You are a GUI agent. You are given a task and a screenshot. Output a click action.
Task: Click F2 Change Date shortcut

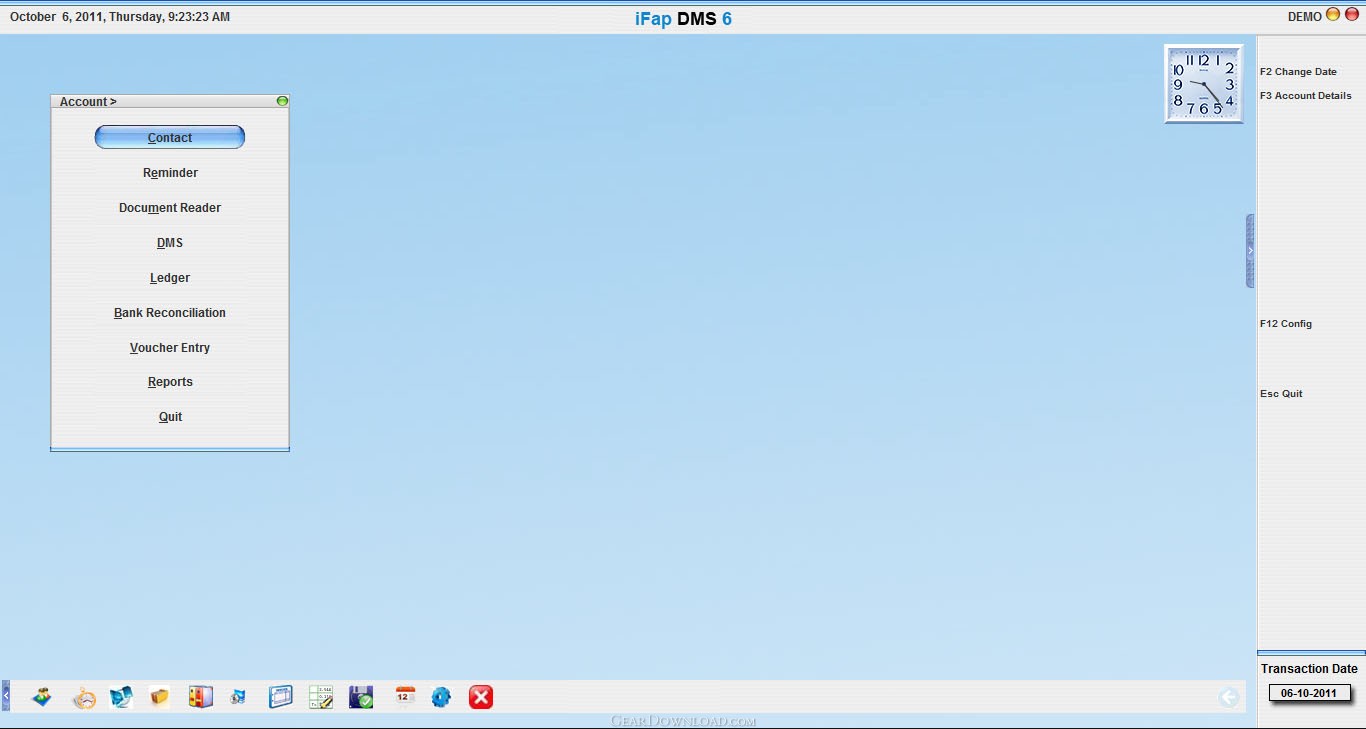1298,72
